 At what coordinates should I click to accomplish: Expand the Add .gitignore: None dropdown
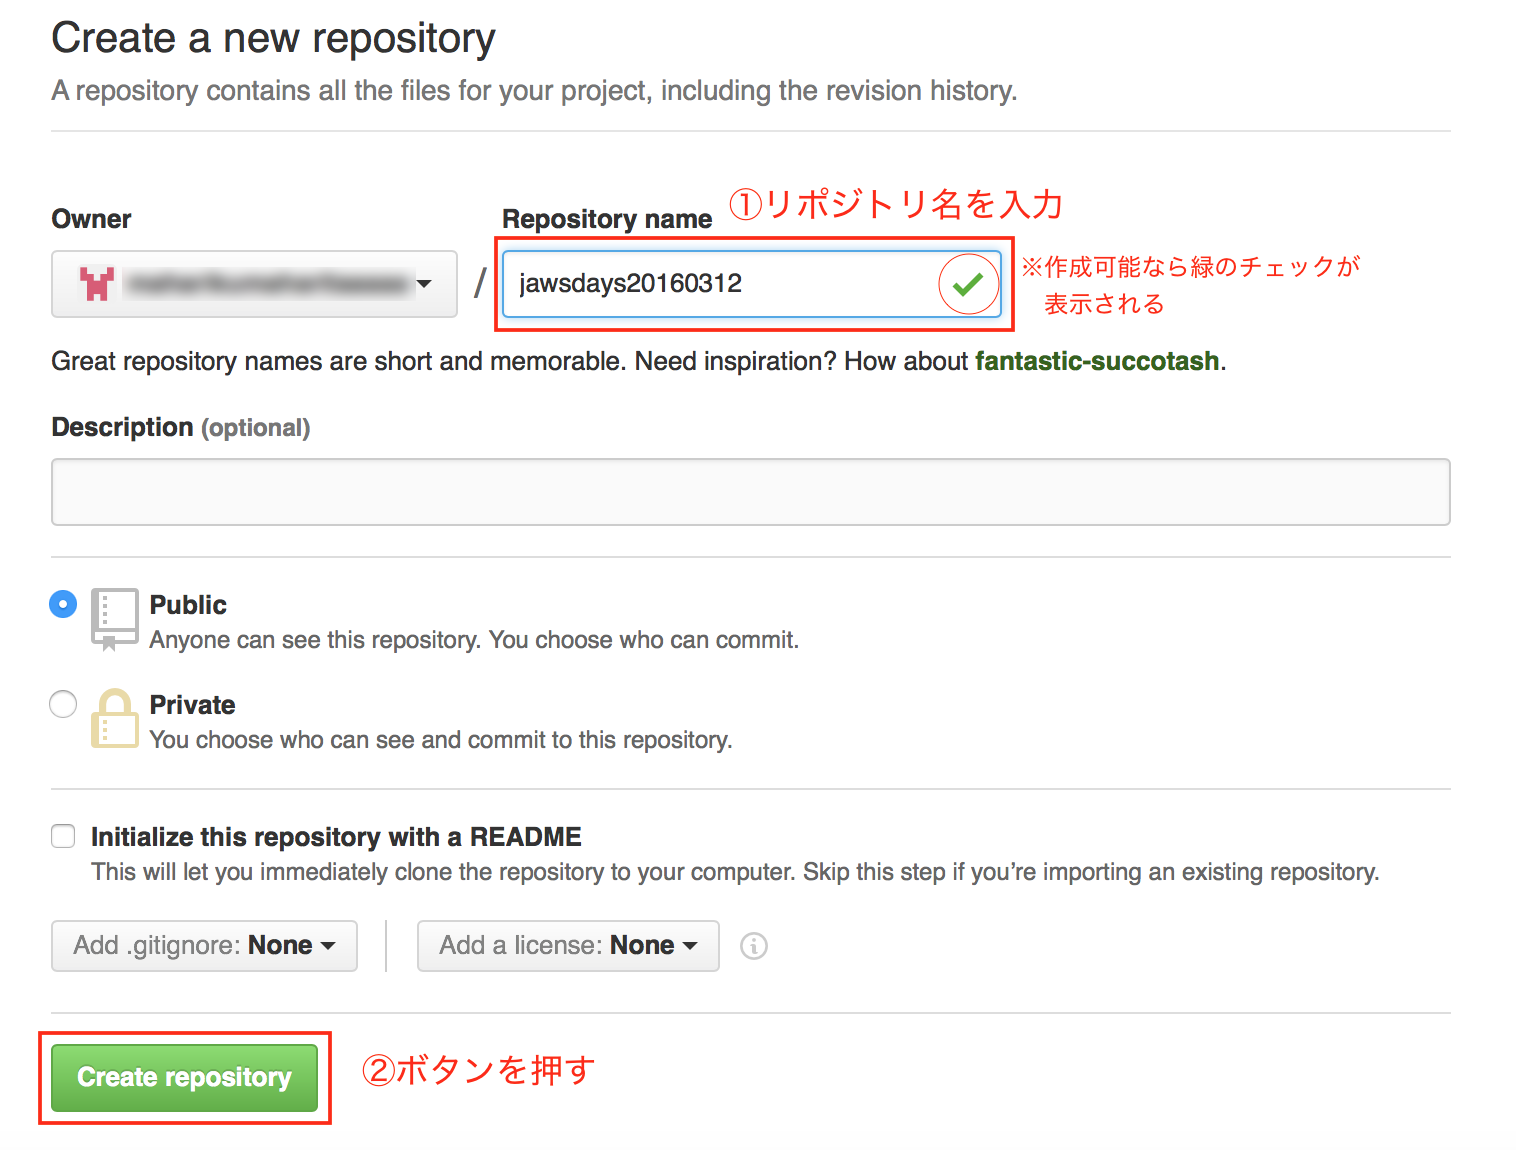coord(204,945)
